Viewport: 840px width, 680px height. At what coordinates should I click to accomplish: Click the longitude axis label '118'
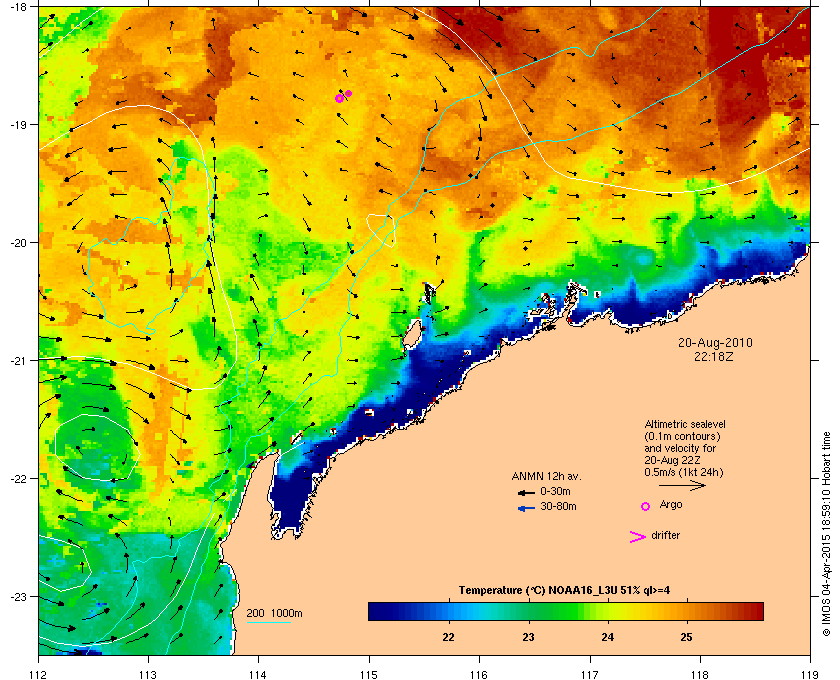point(700,674)
